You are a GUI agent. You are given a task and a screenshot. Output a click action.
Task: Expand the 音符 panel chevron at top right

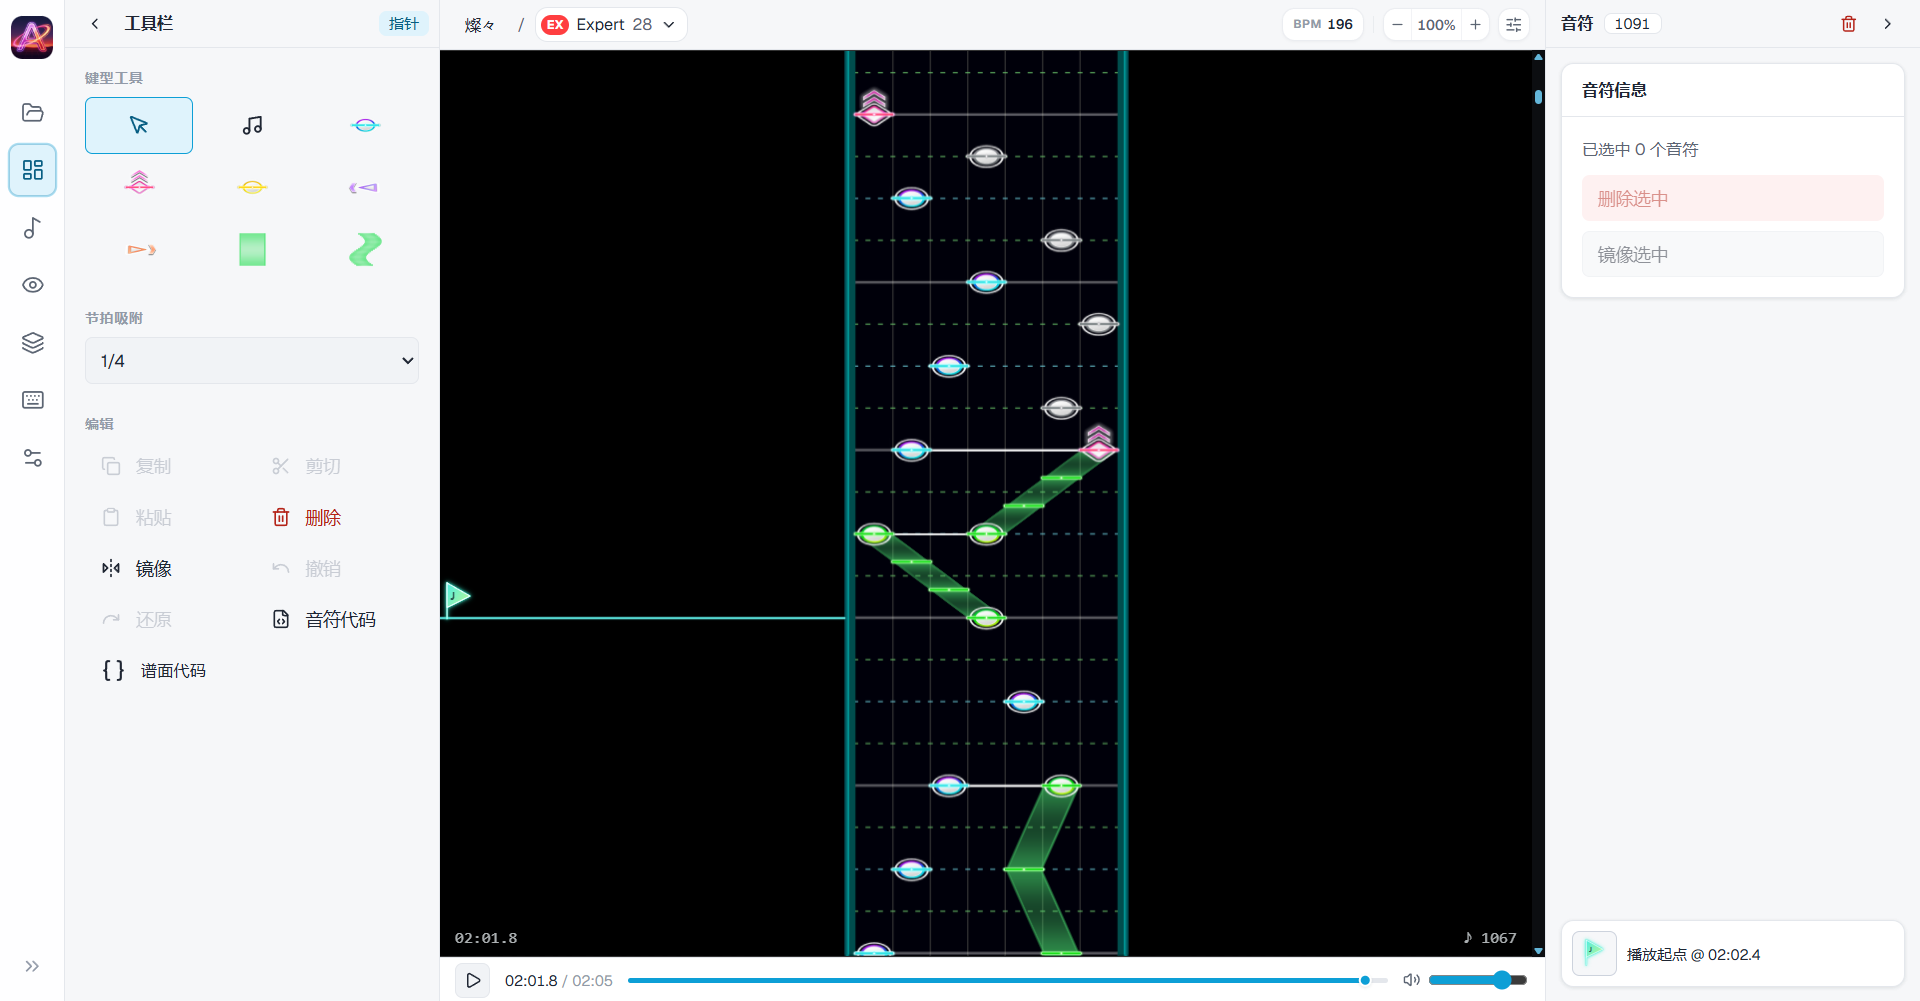click(1887, 24)
